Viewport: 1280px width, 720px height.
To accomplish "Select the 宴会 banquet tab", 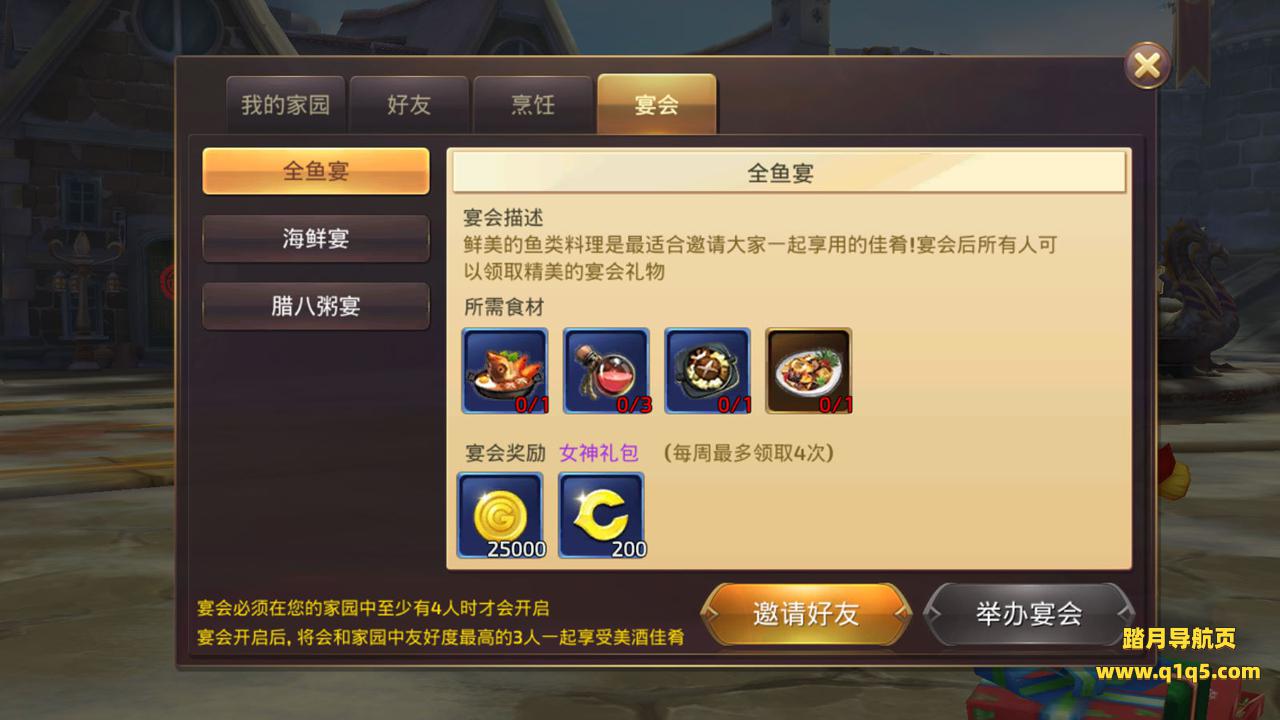I will click(657, 104).
